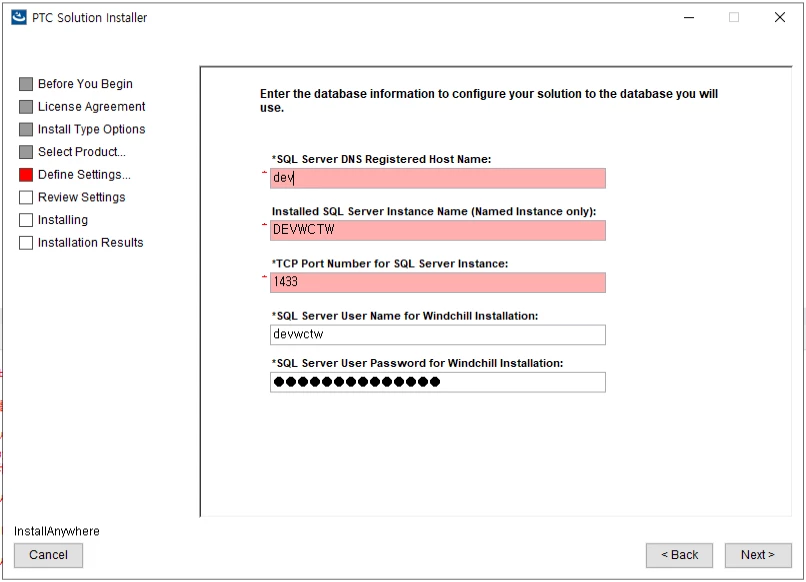Click the 'Before You Begin' step label
The image size is (806, 582).
click(85, 84)
